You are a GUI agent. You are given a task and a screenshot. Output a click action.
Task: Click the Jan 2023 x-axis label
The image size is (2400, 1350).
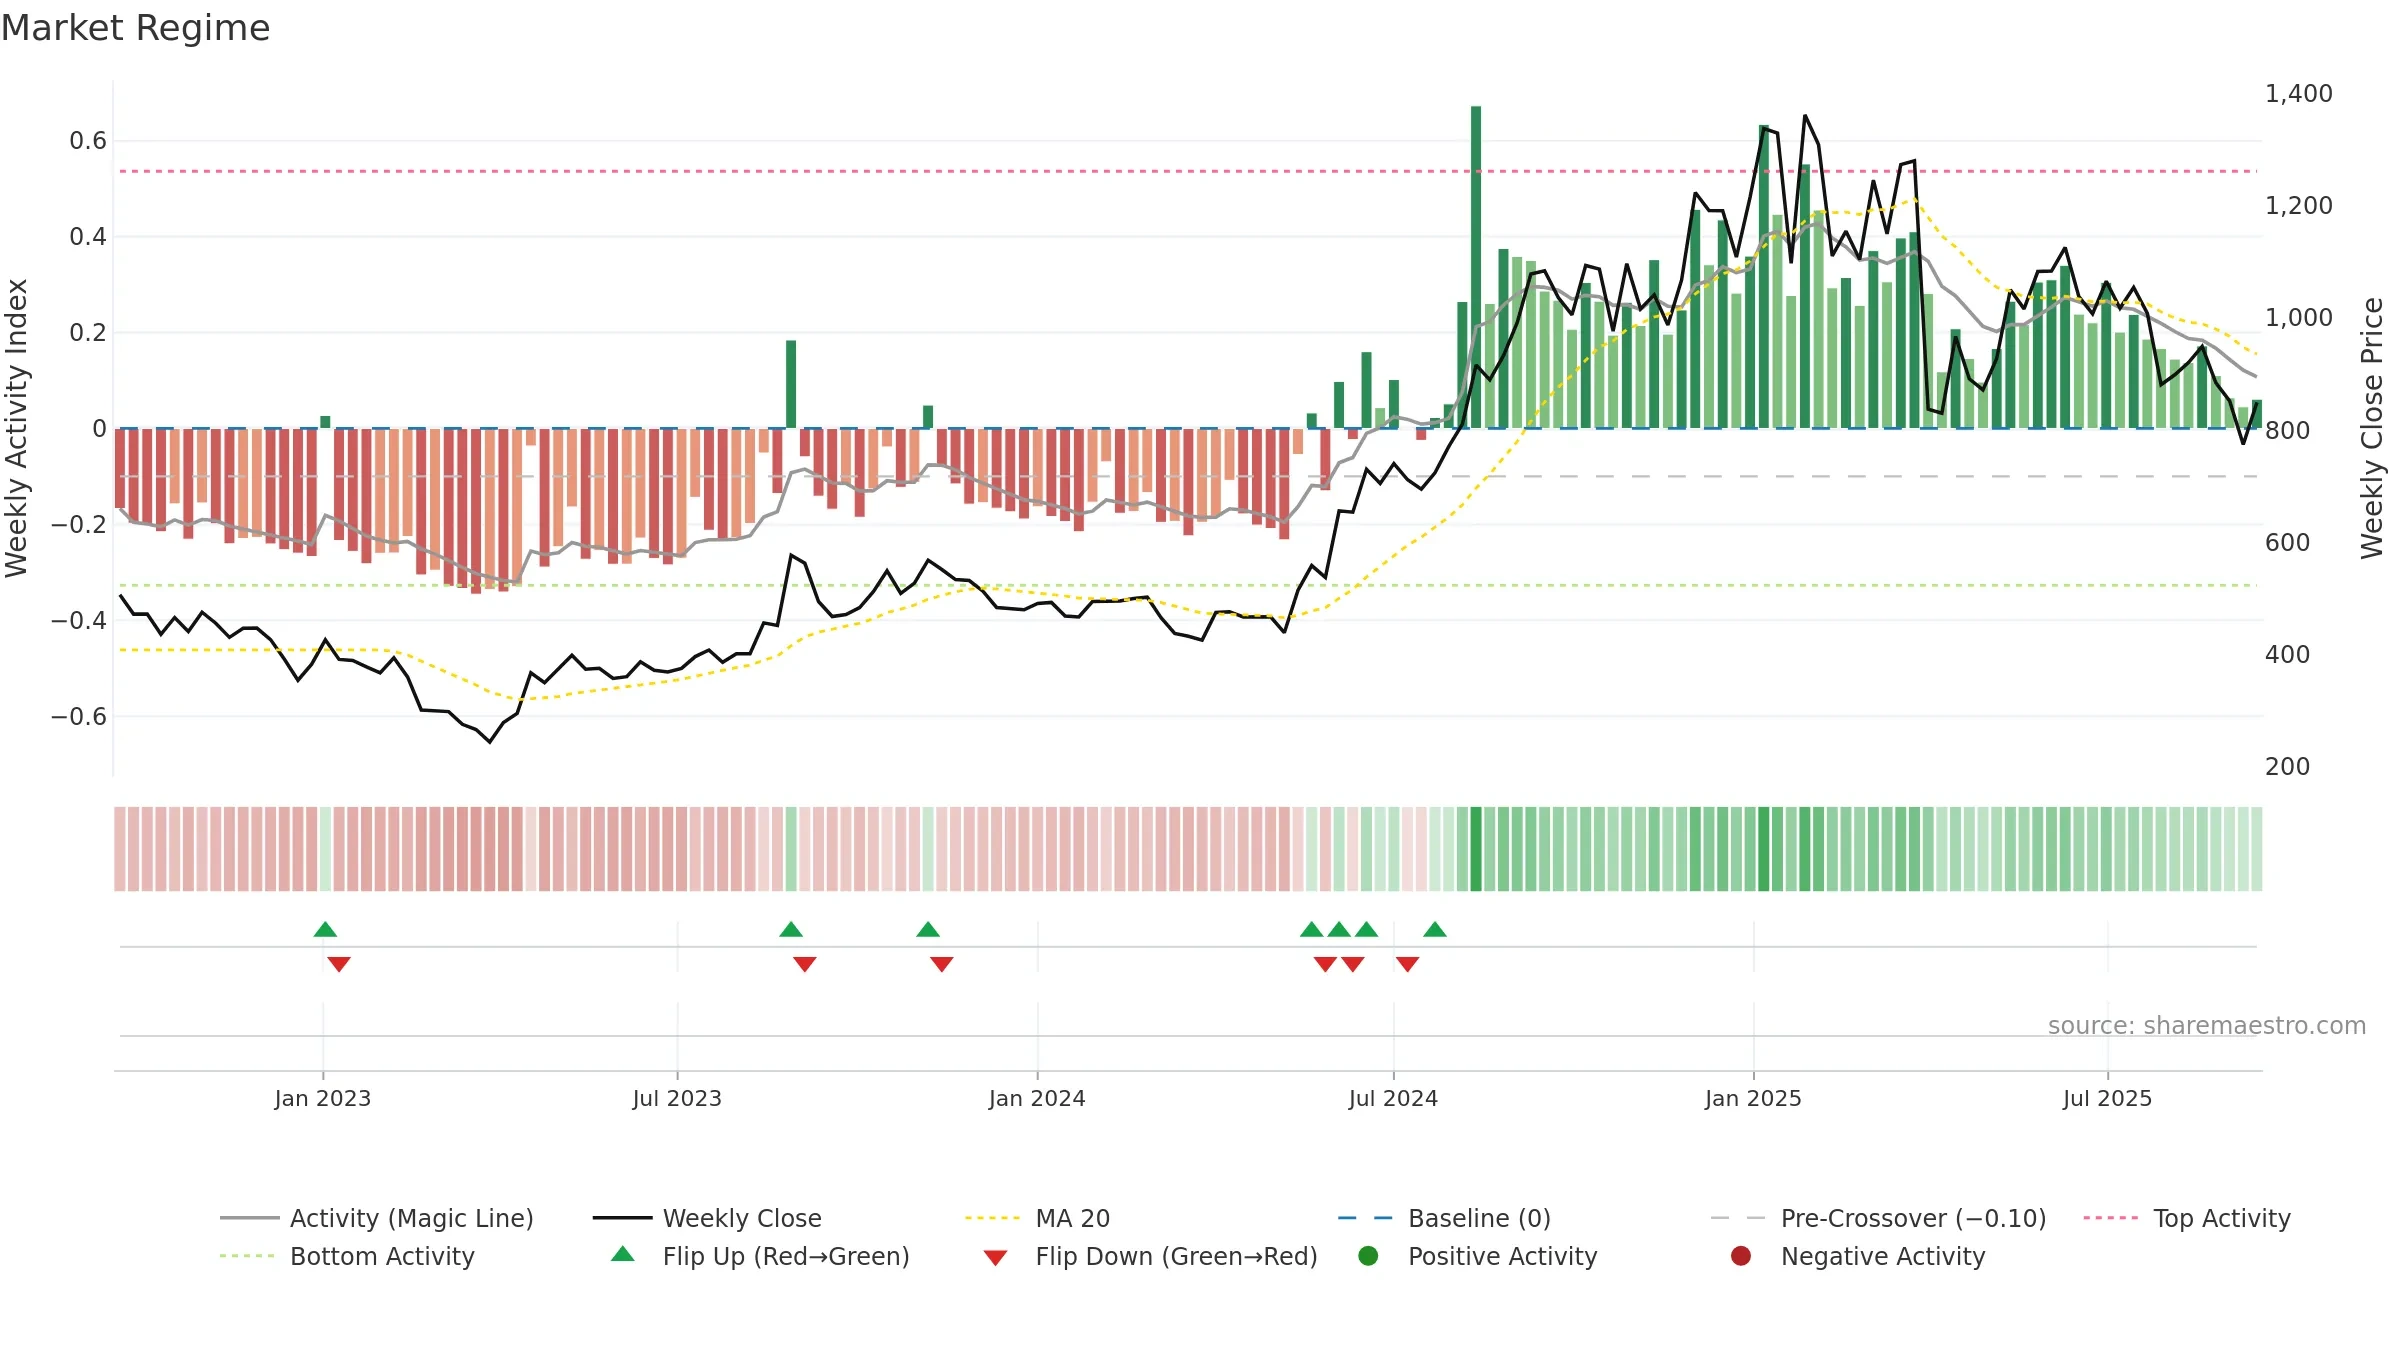click(x=323, y=1098)
